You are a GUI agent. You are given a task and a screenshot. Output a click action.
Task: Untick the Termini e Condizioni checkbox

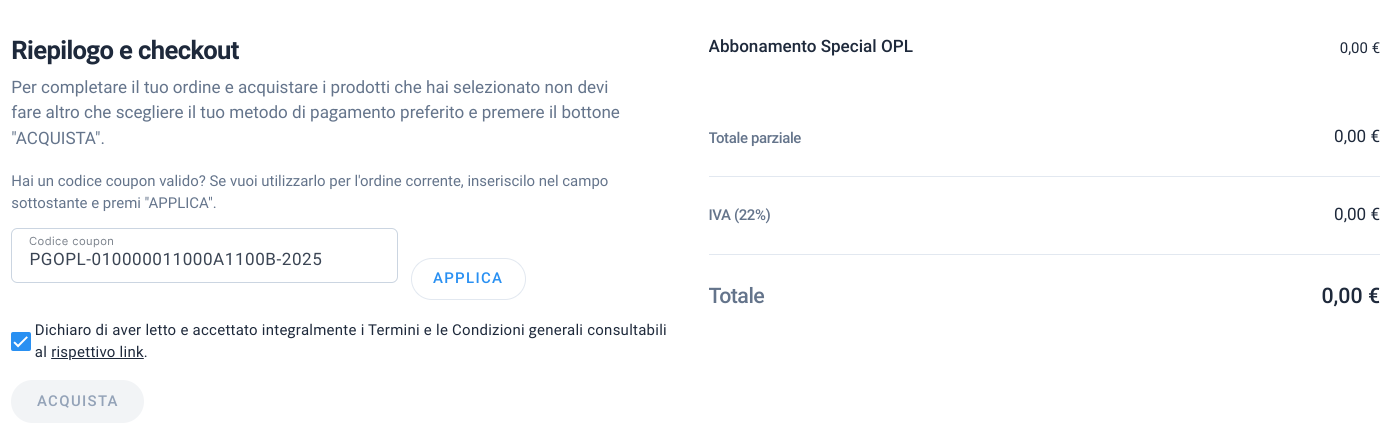tap(21, 341)
